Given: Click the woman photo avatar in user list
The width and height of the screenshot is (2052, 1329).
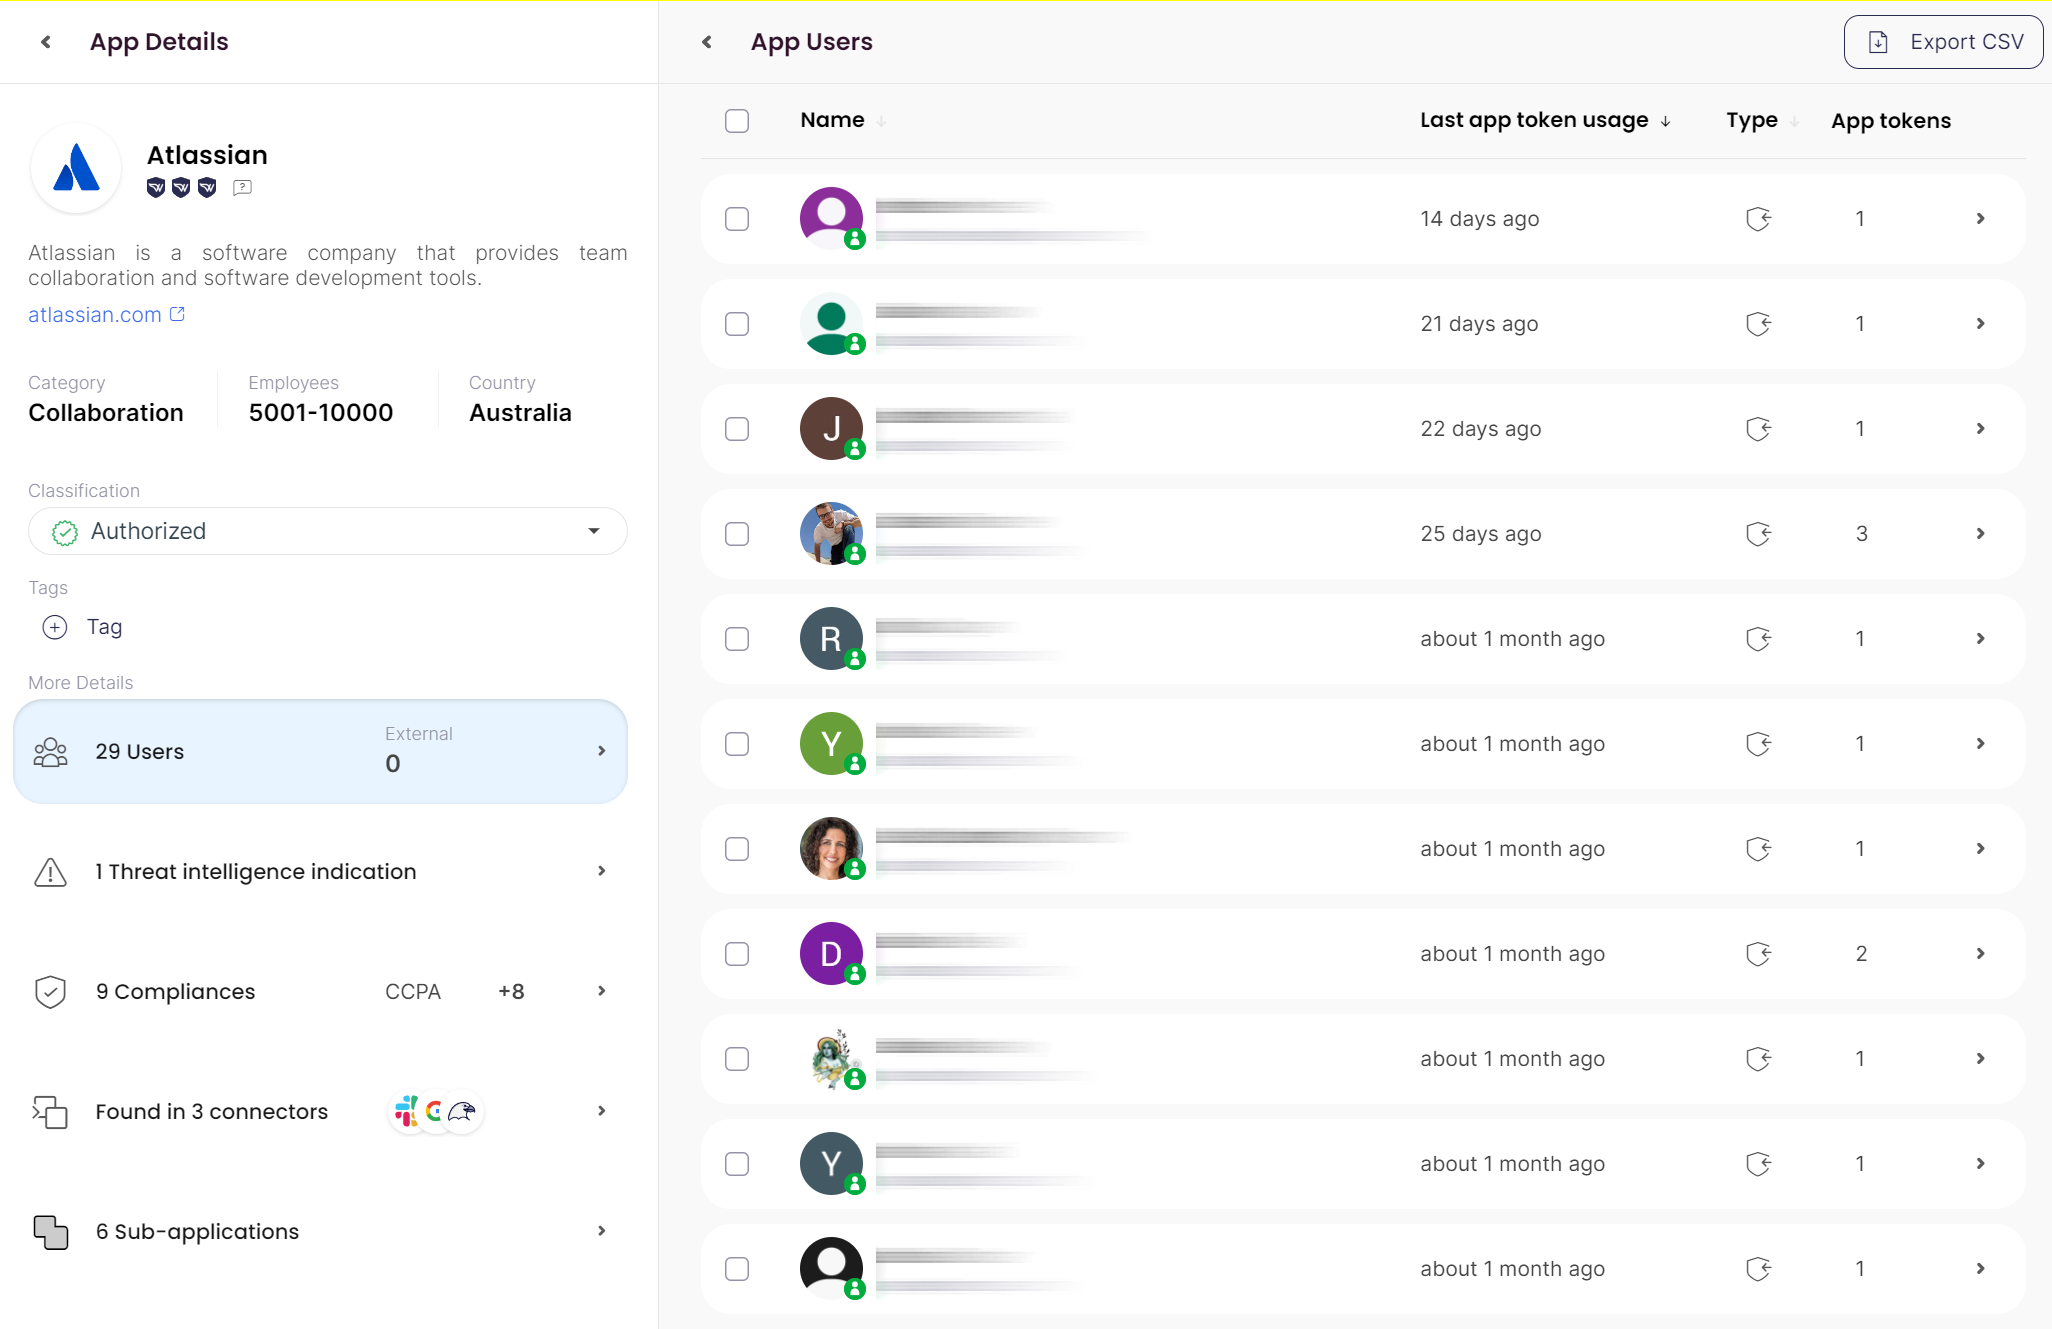Looking at the screenshot, I should point(831,849).
